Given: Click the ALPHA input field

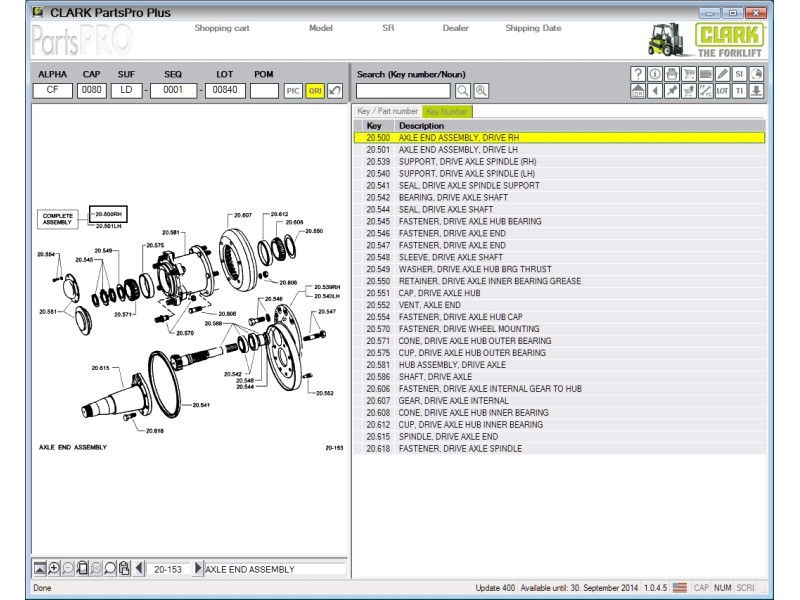Looking at the screenshot, I should tap(53, 90).
